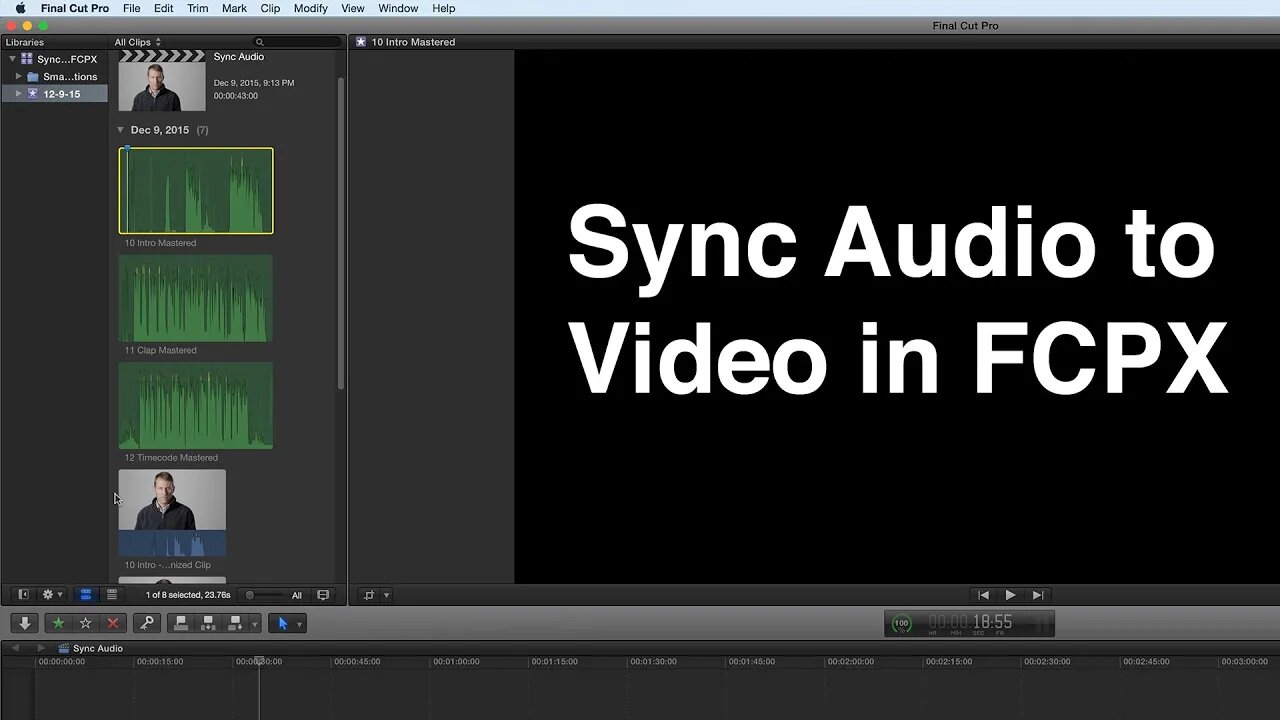1280x720 pixels.
Task: Select the 10 Intro synchronized clip thumbnail
Action: 172,513
